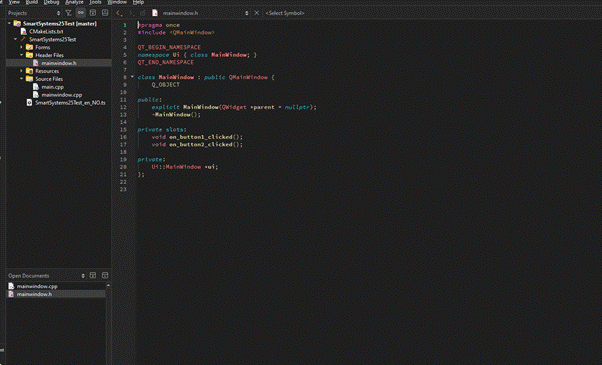Collapse the SmartSystems25Test target node

click(15, 39)
